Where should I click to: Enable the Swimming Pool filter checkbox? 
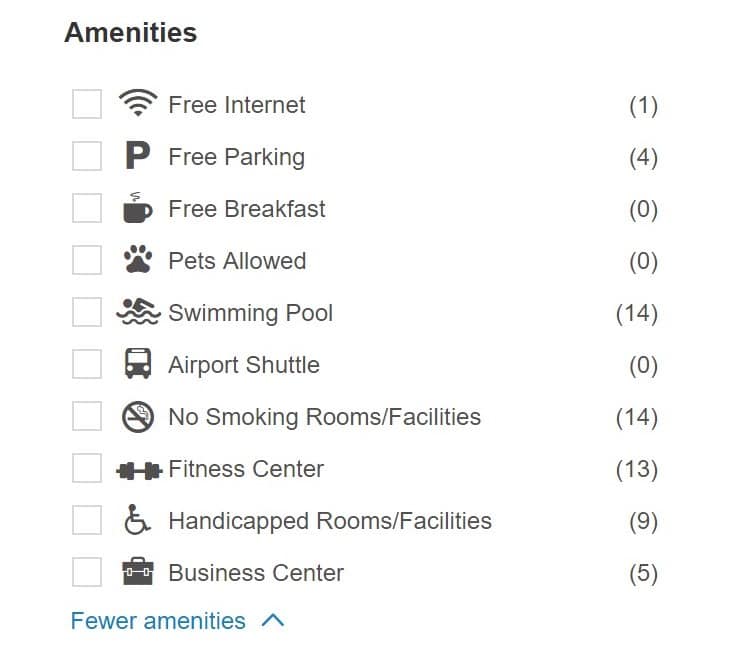point(87,312)
